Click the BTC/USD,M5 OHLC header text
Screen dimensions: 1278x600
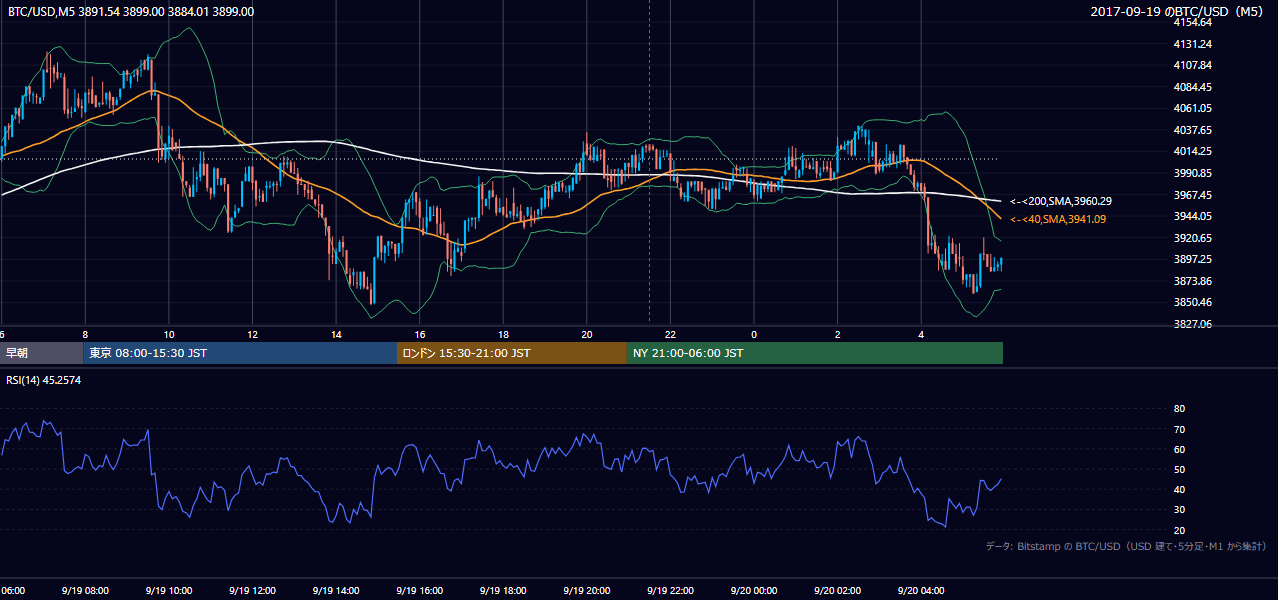point(131,12)
